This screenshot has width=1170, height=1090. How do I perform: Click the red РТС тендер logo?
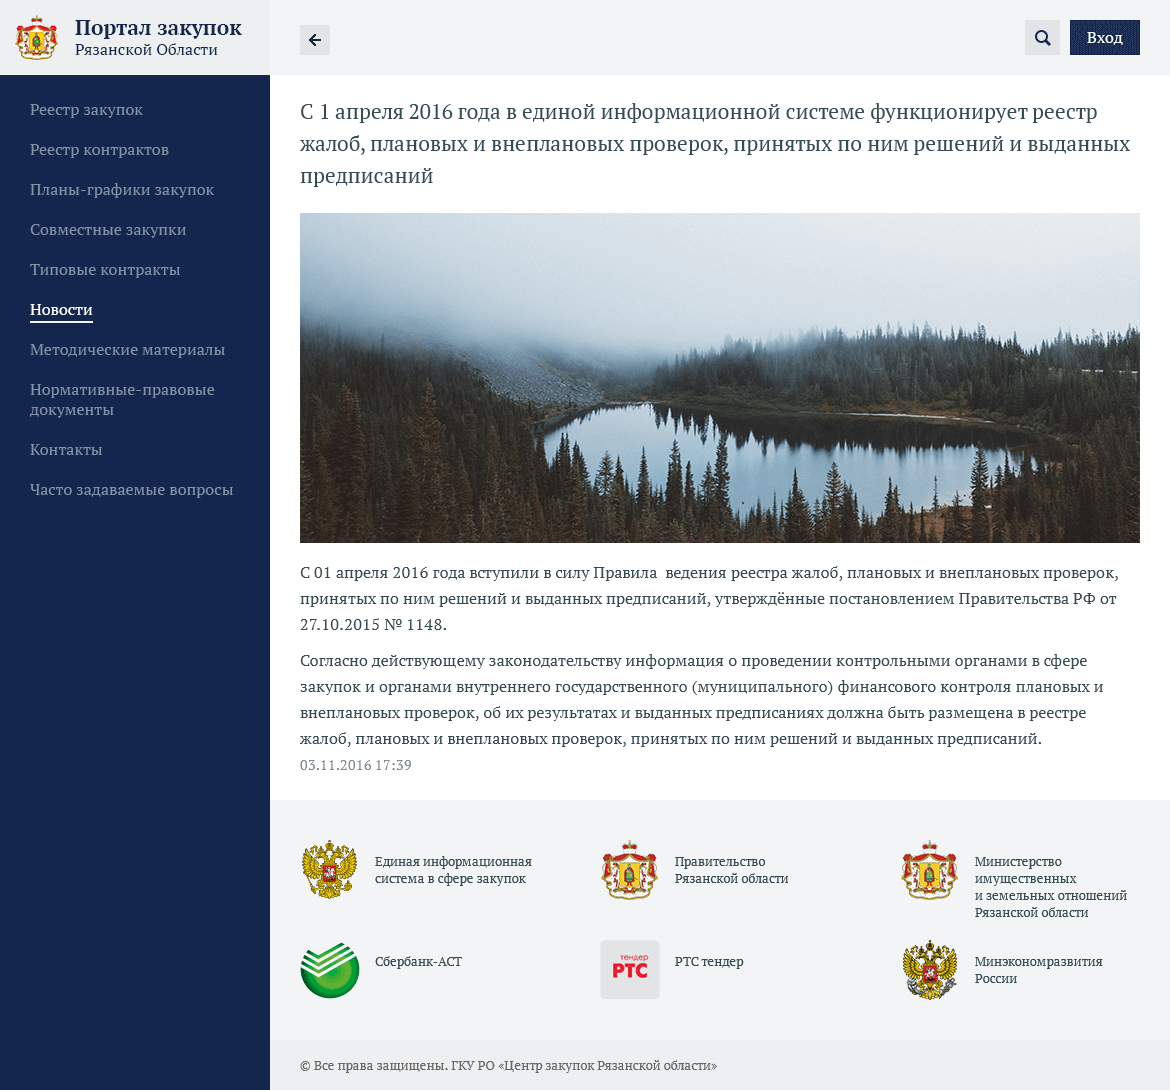point(629,970)
